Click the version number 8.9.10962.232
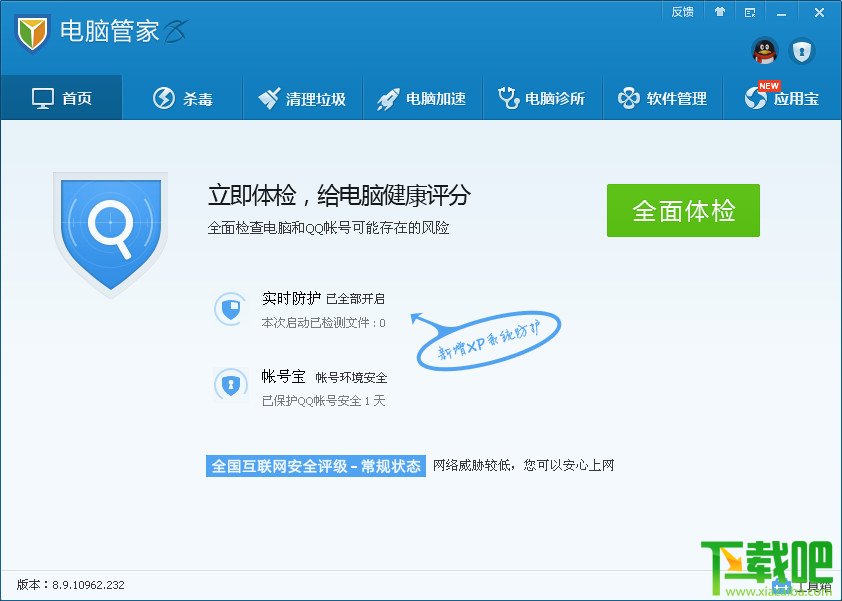842x601 pixels. 89,585
